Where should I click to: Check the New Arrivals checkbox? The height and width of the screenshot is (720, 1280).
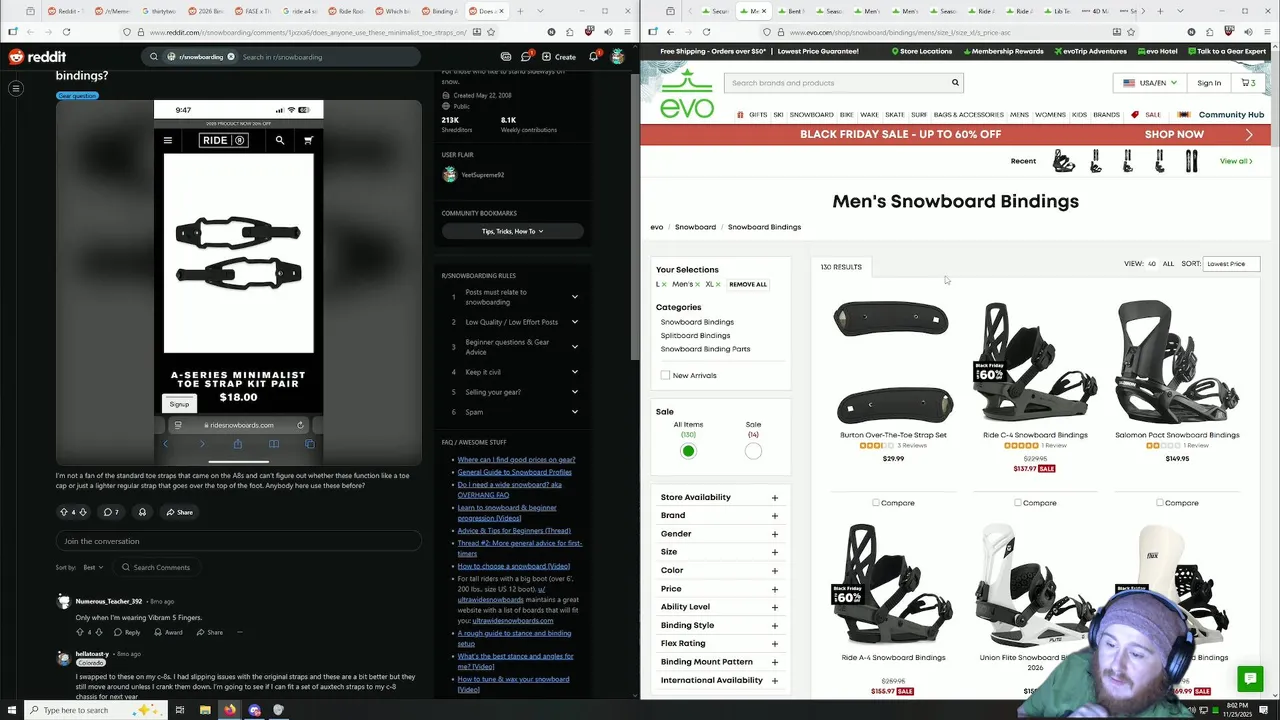665,375
